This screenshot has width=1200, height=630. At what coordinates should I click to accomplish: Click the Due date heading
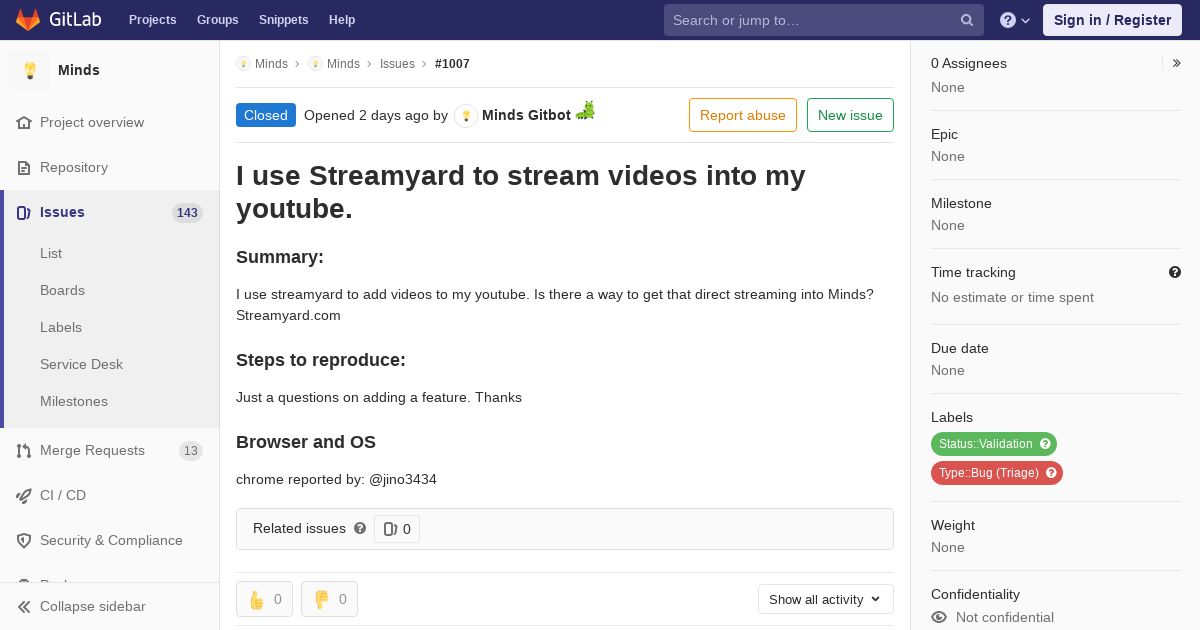point(960,348)
